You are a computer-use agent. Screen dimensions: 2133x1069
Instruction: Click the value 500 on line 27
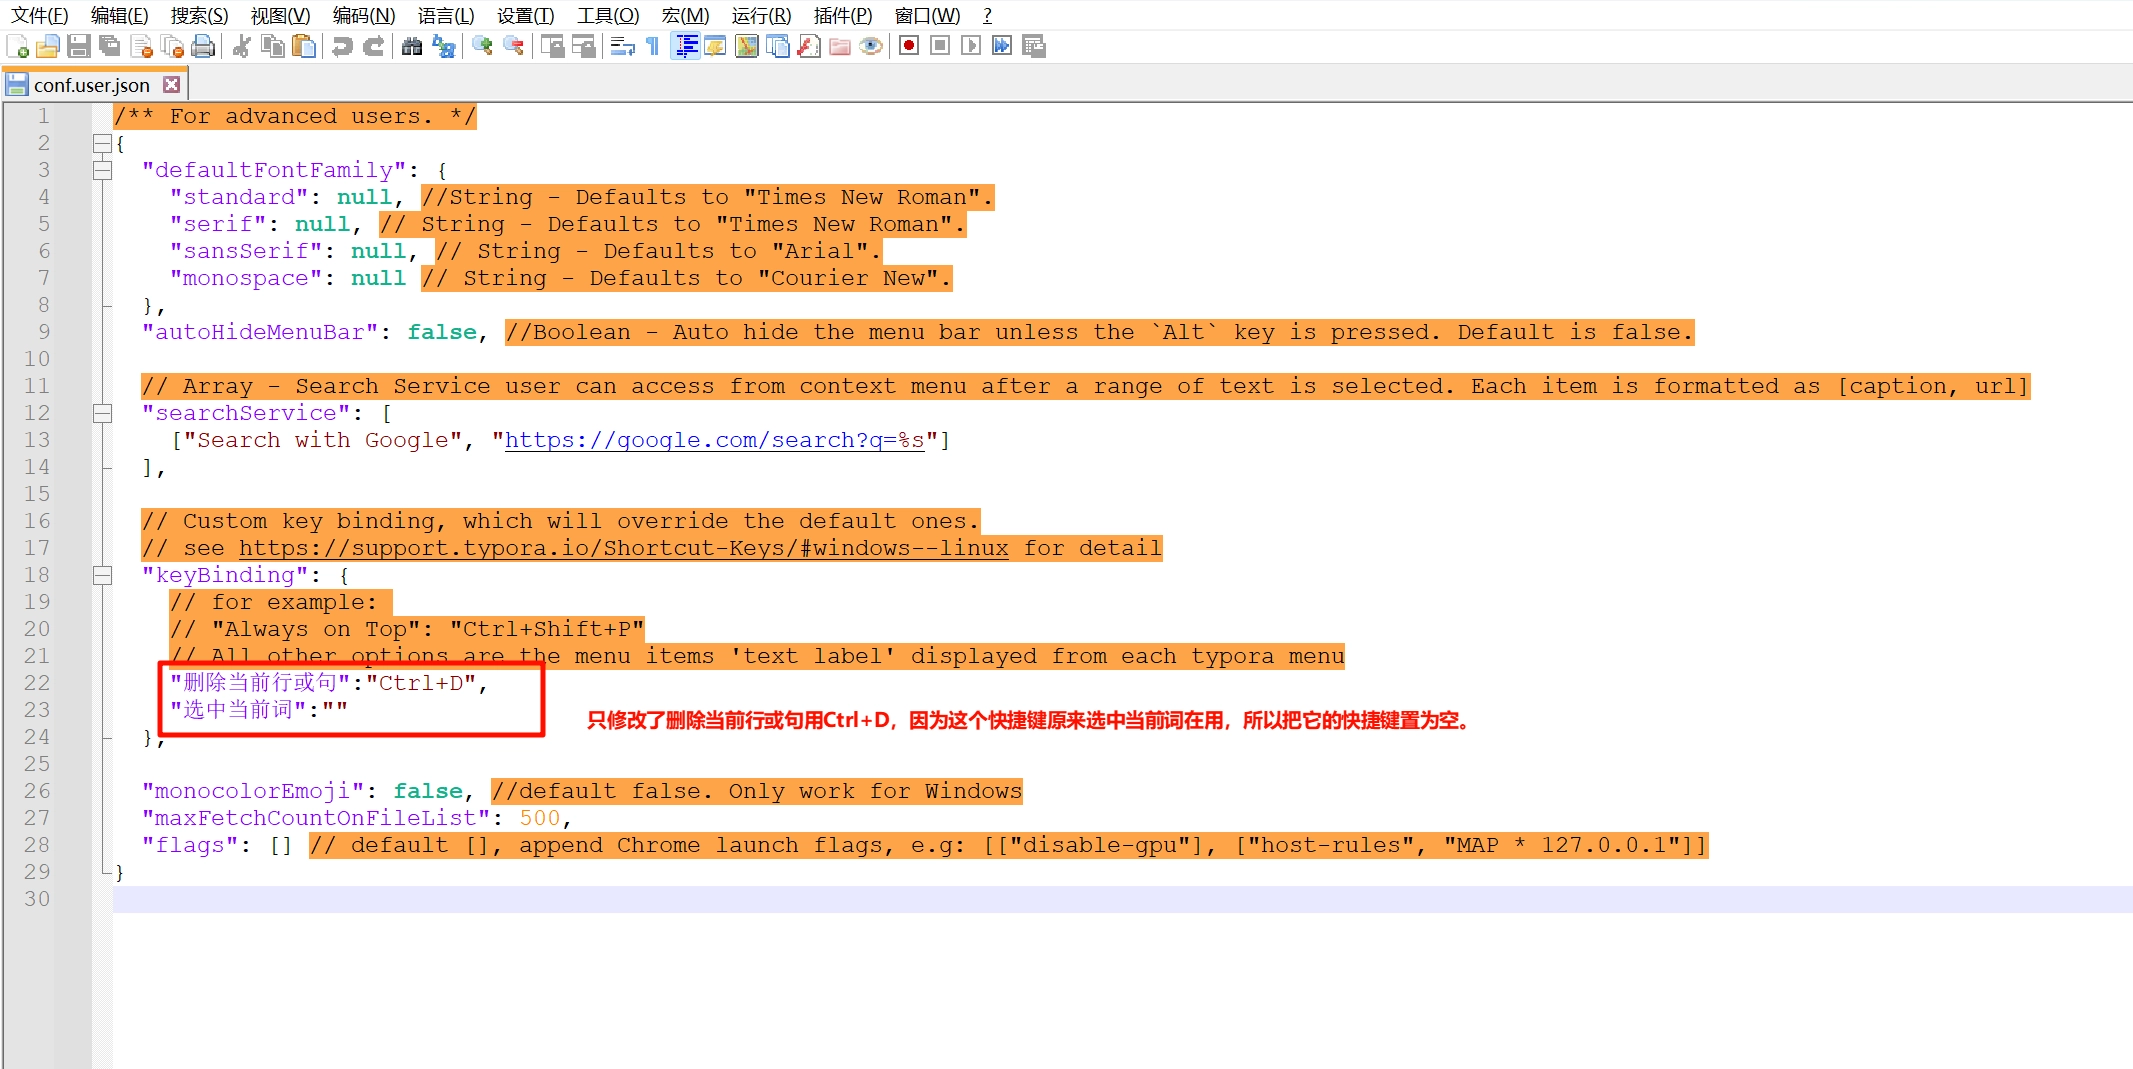540,819
